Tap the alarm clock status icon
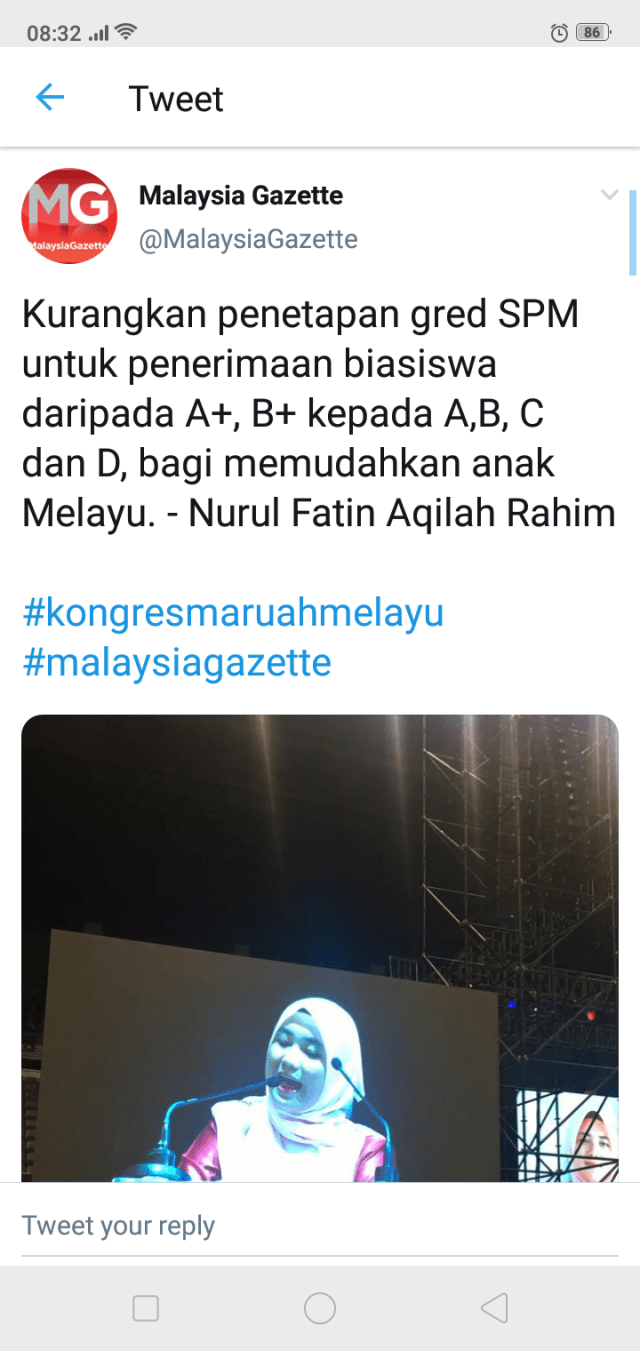The image size is (640, 1351). pyautogui.click(x=560, y=33)
